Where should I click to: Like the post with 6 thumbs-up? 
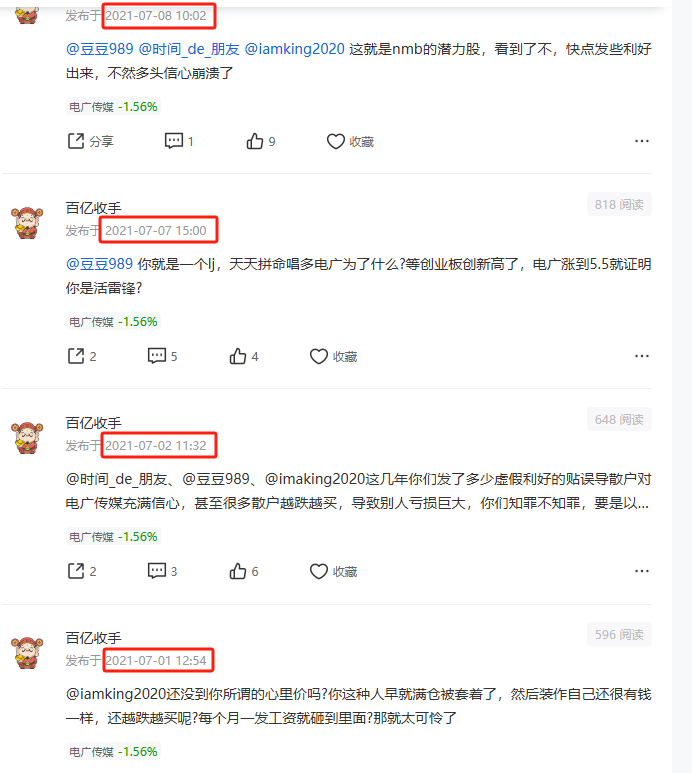243,571
